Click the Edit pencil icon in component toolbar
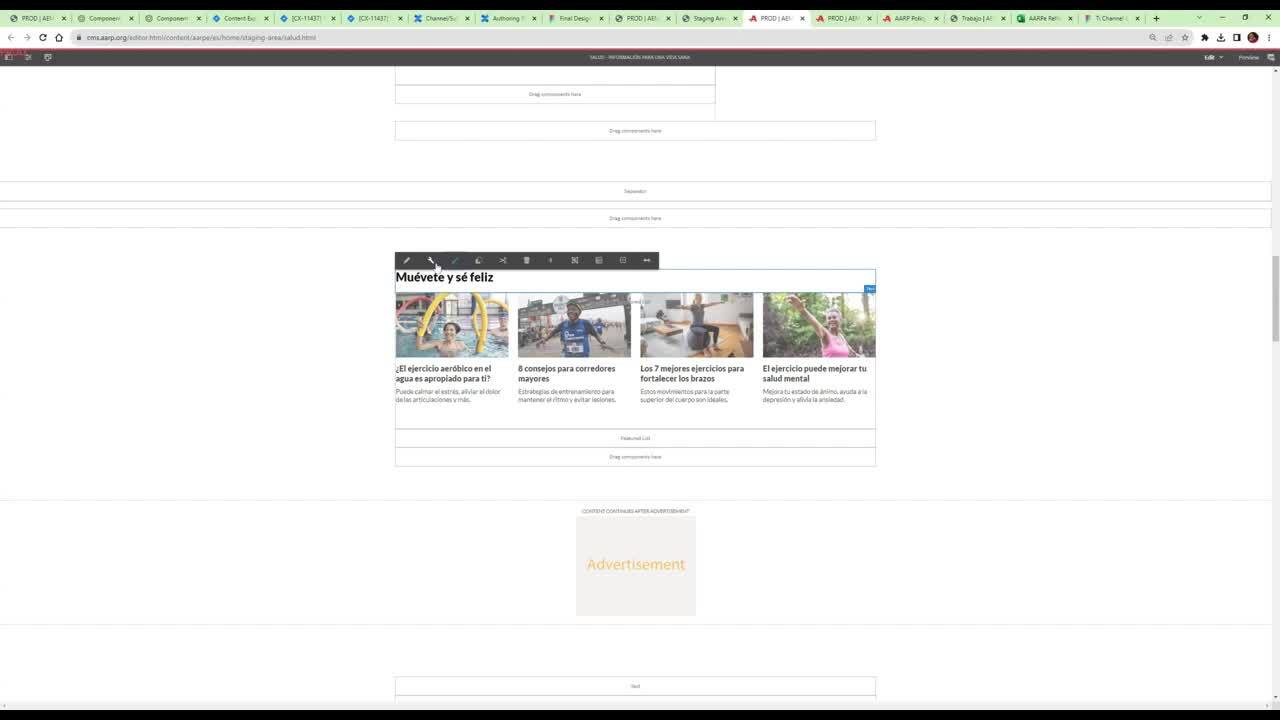 coord(407,260)
